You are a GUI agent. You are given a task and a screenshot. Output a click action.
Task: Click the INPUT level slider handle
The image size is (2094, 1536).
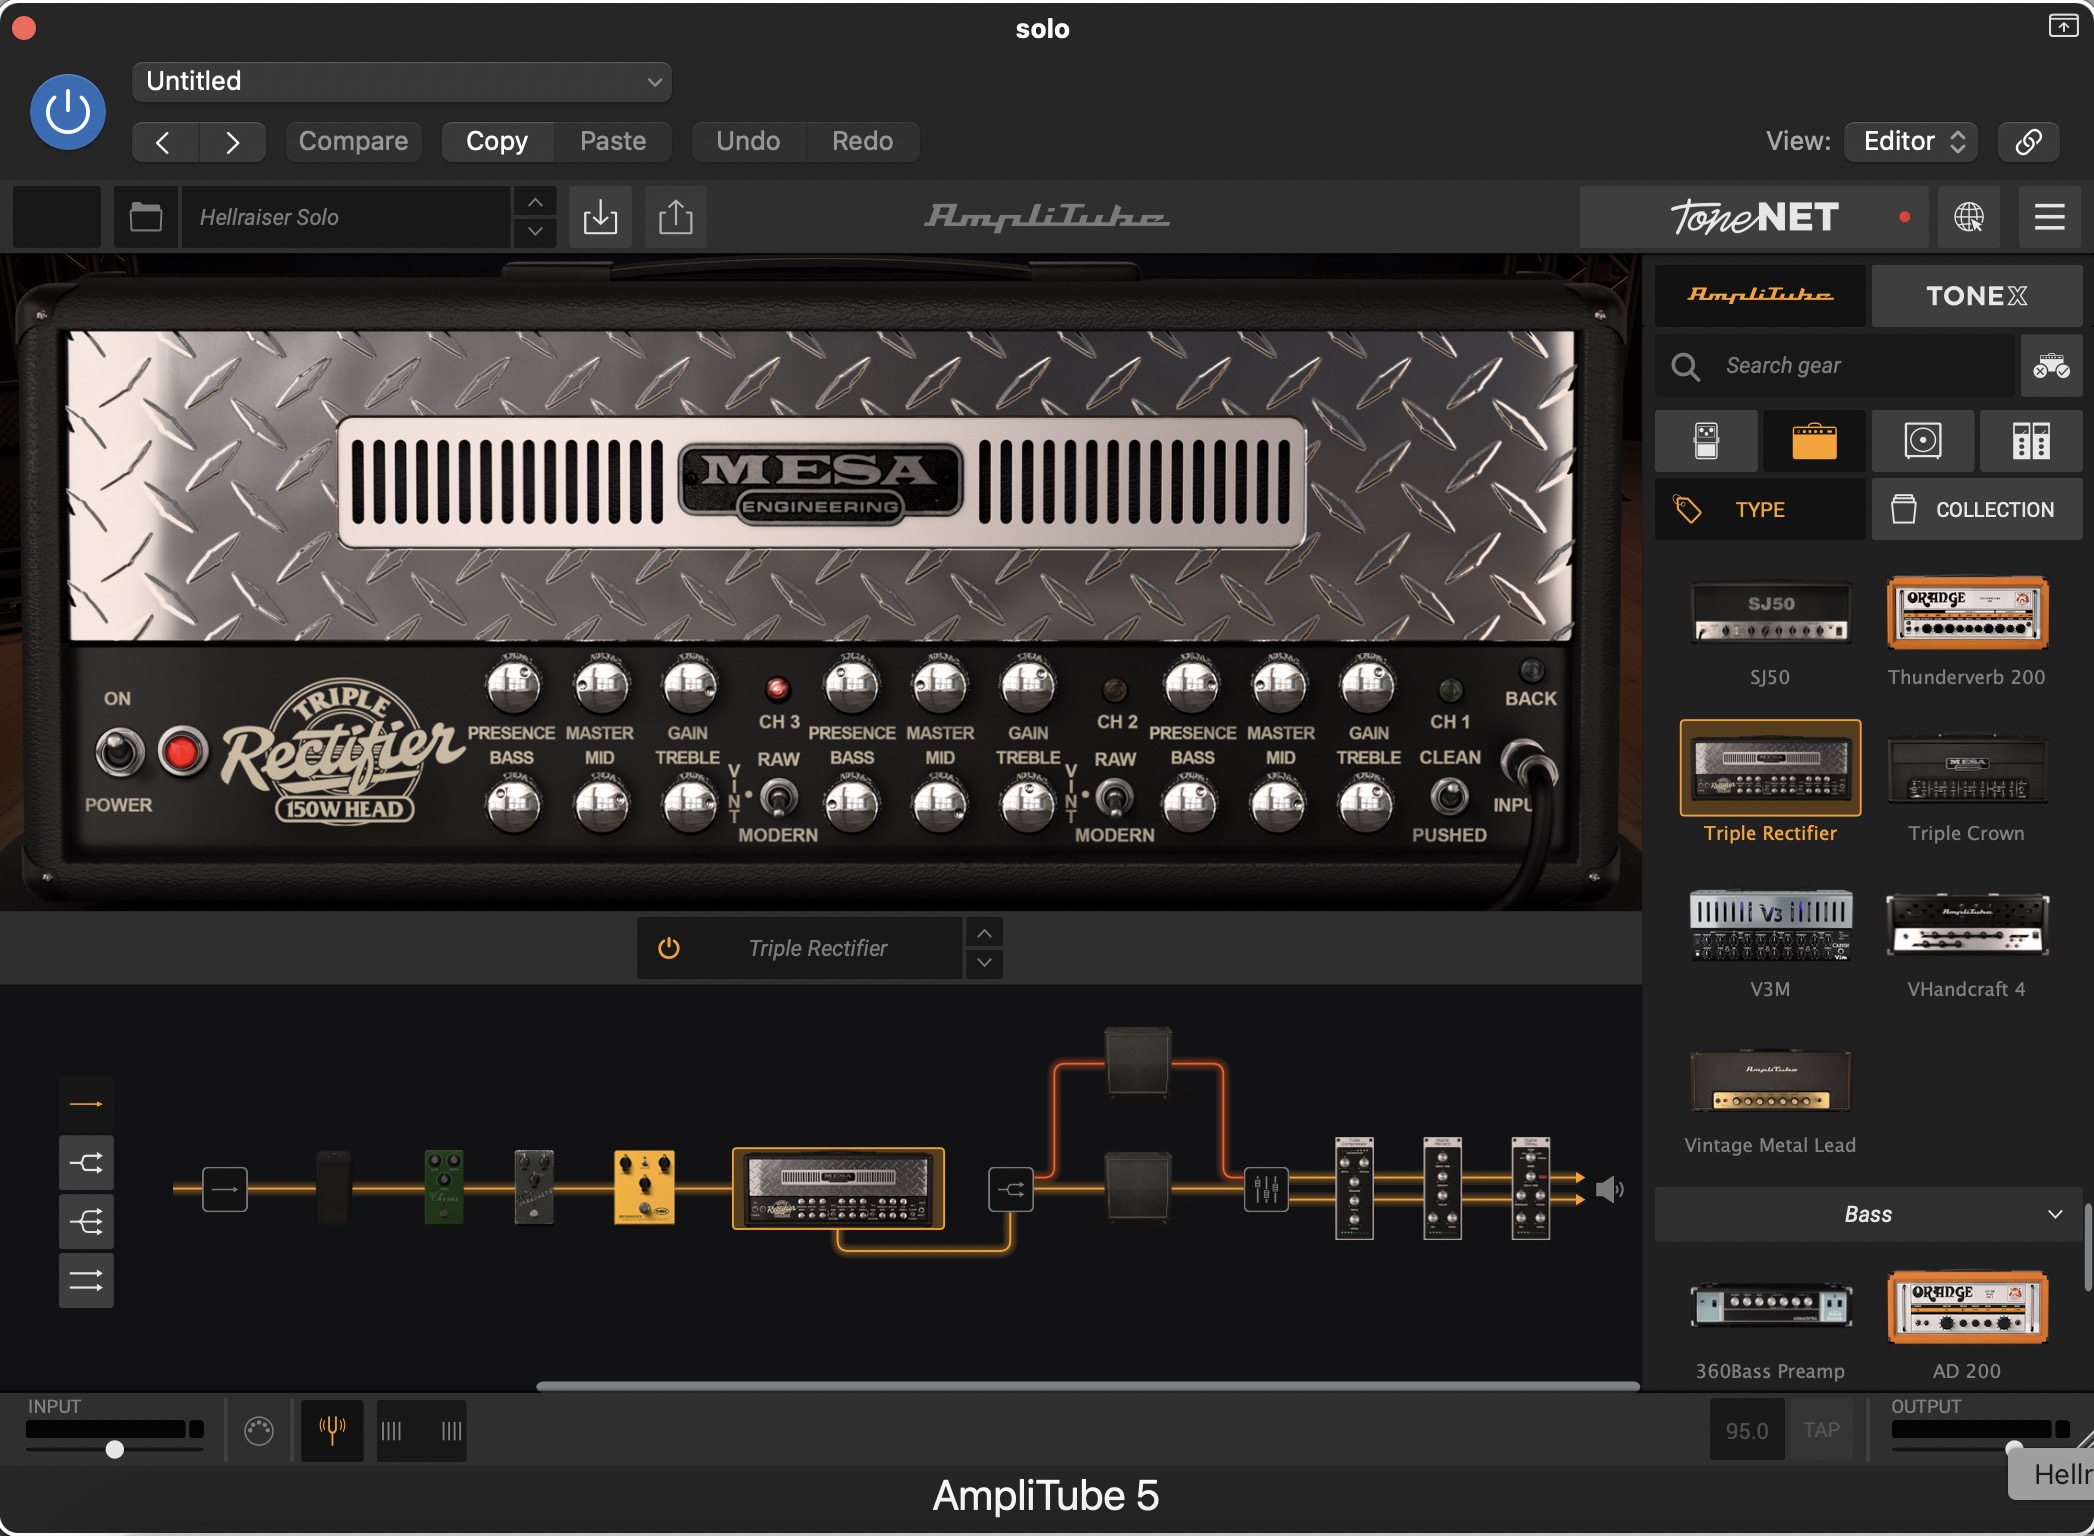(x=115, y=1449)
